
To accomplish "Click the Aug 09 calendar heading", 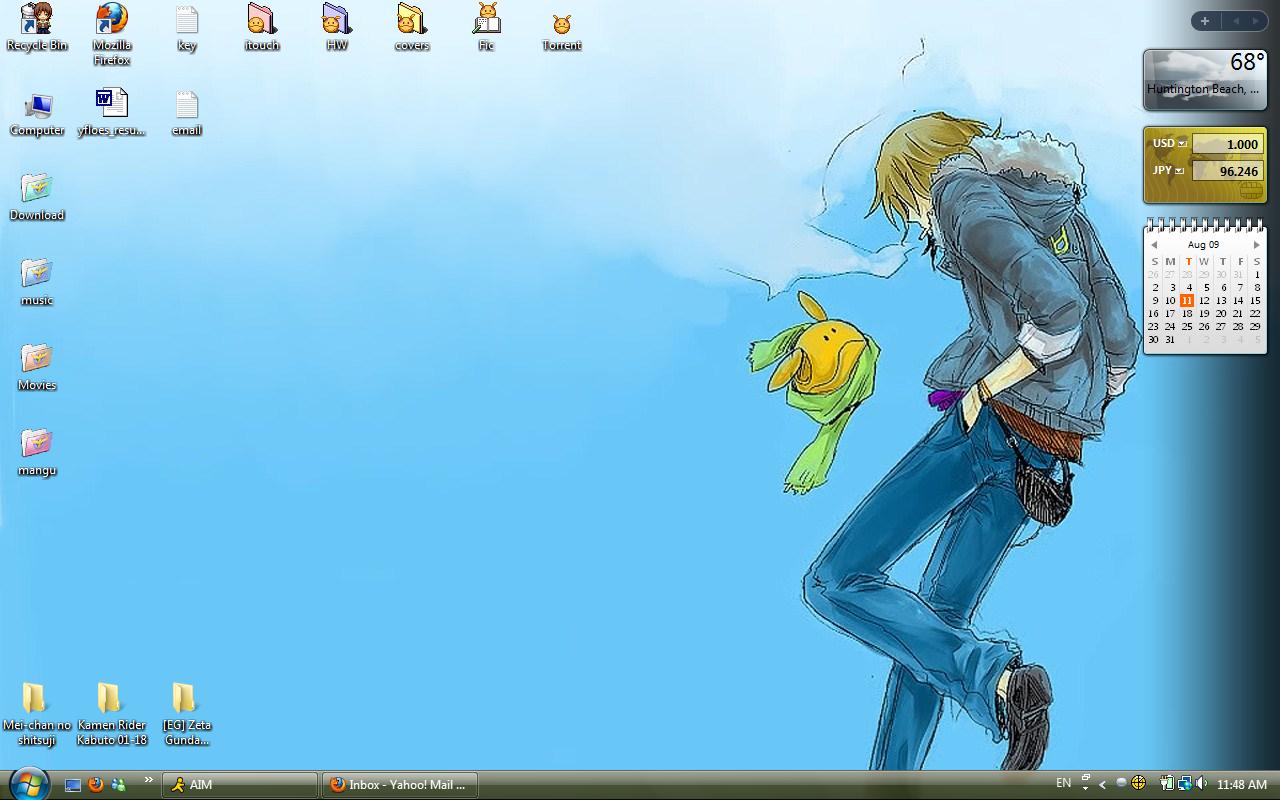I will coord(1203,244).
